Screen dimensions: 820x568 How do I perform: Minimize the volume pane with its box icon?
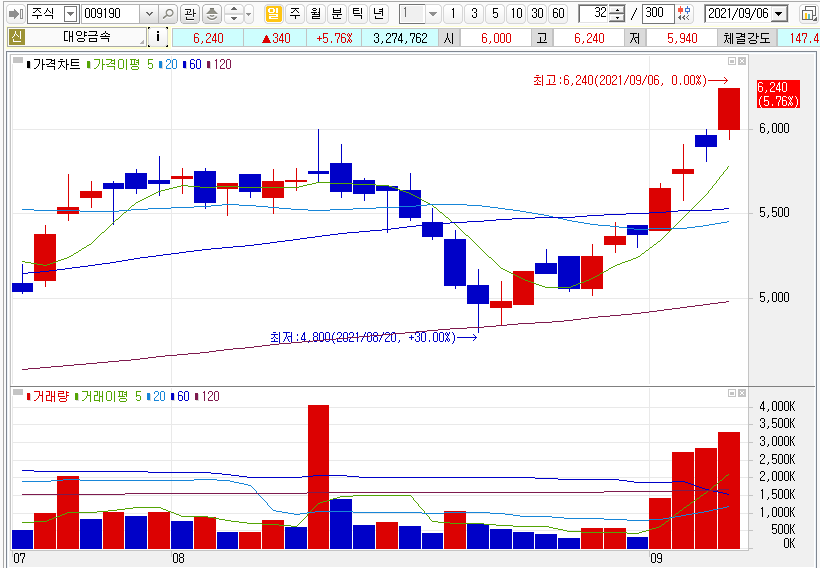[732, 393]
